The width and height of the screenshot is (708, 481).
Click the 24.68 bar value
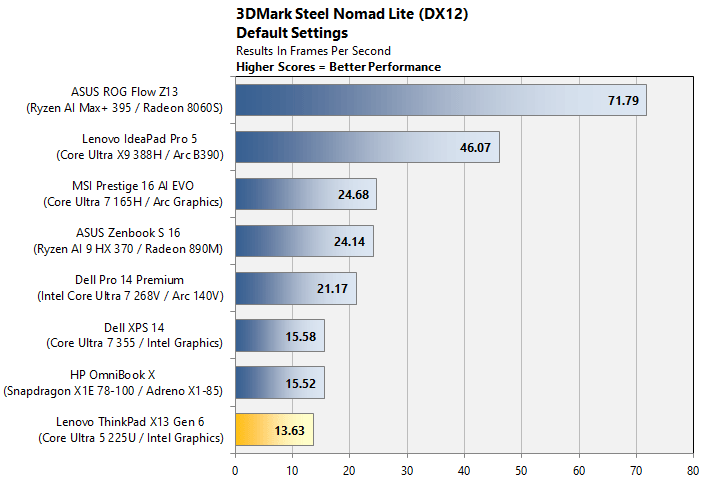click(353, 195)
